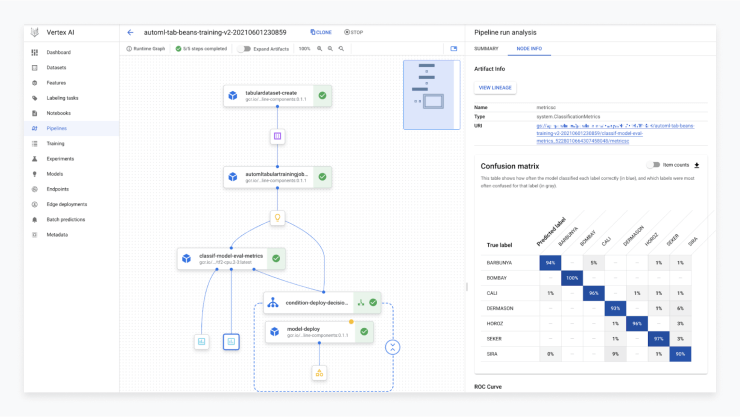The width and height of the screenshot is (740, 417).
Task: Click the Datasets sidebar icon
Action: (x=34, y=67)
